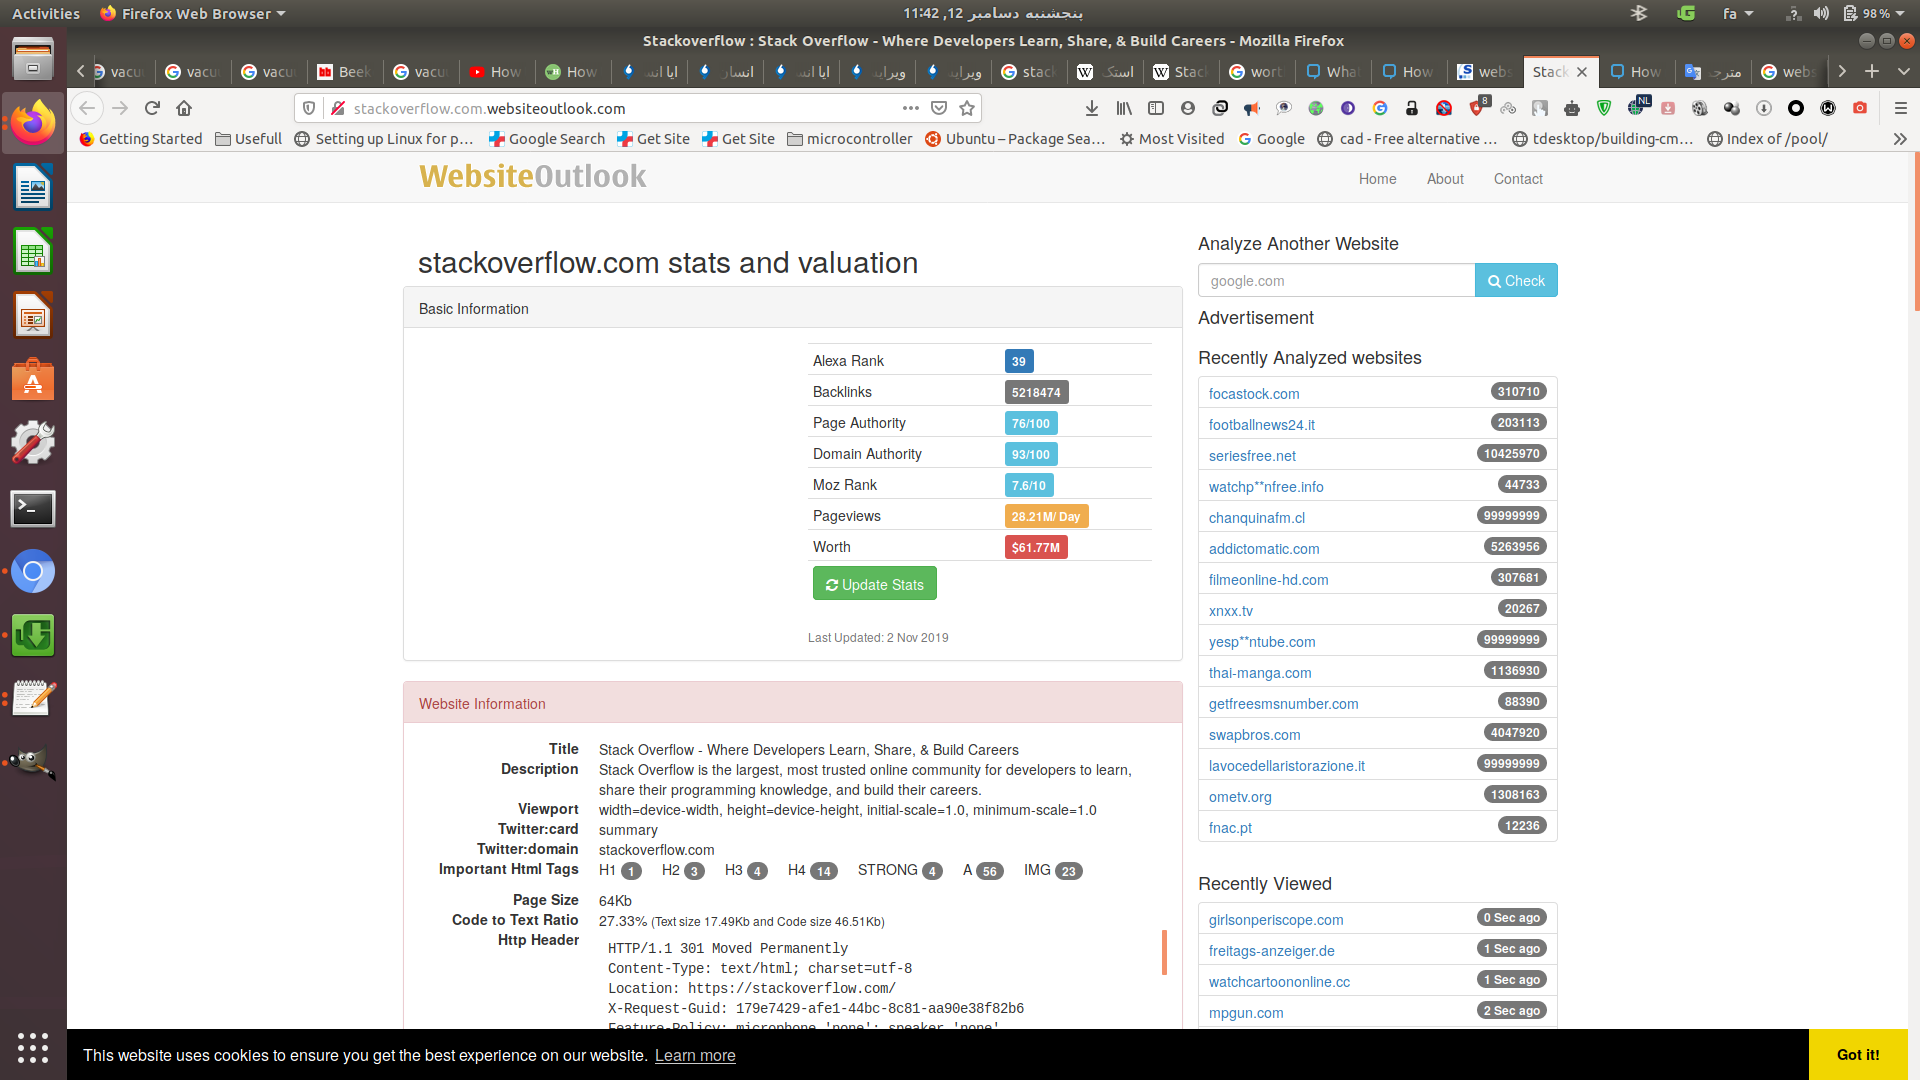Open the uBlock shield with badge 8
1920x1080 pixels.
point(1478,107)
